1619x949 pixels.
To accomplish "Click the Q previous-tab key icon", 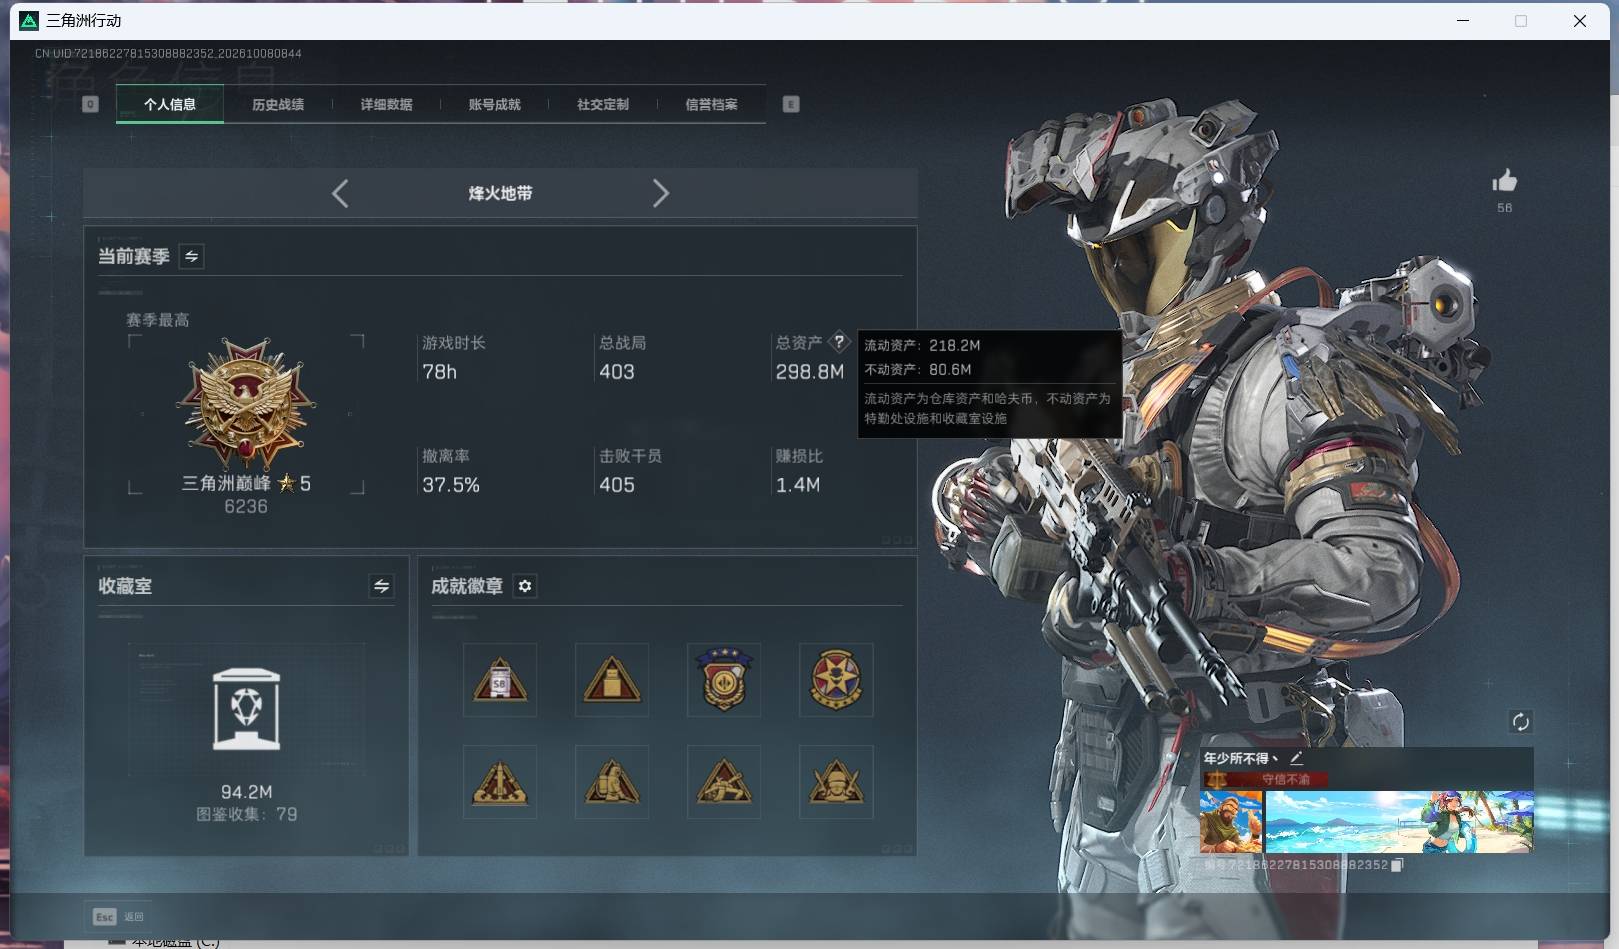I will (x=90, y=104).
